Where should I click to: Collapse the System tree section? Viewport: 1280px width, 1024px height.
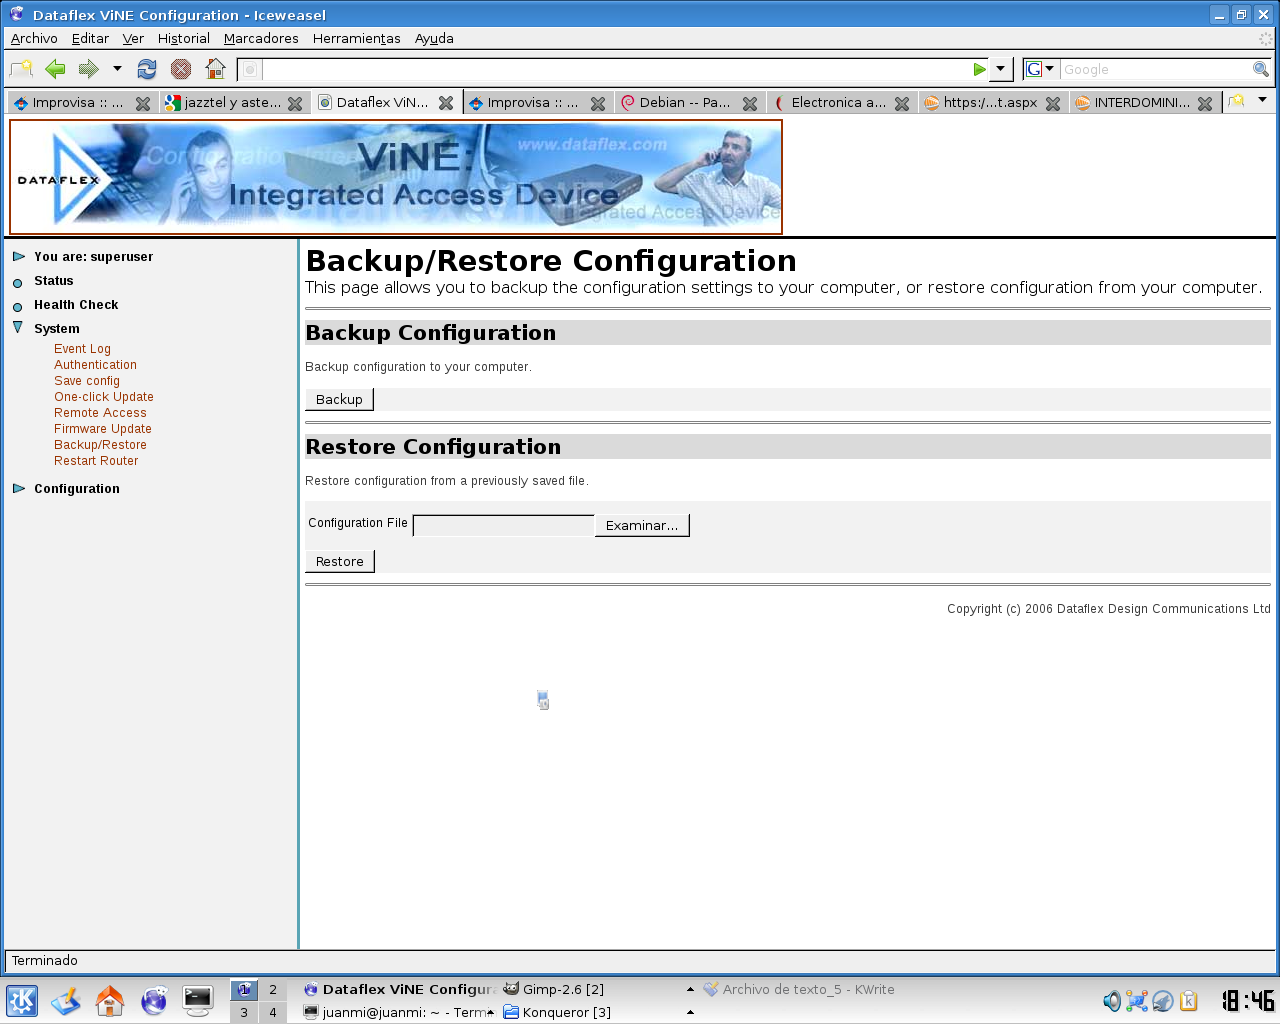pos(18,328)
